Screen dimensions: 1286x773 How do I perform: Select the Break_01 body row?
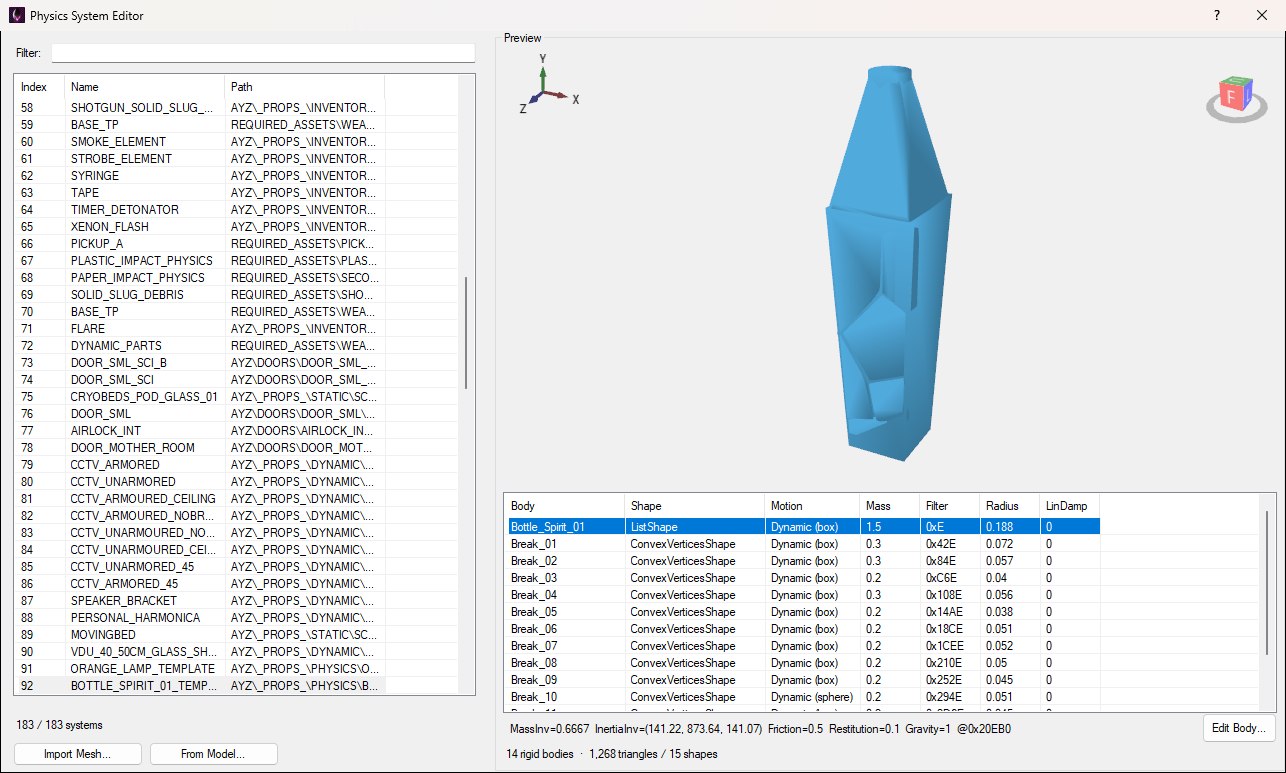pos(802,543)
